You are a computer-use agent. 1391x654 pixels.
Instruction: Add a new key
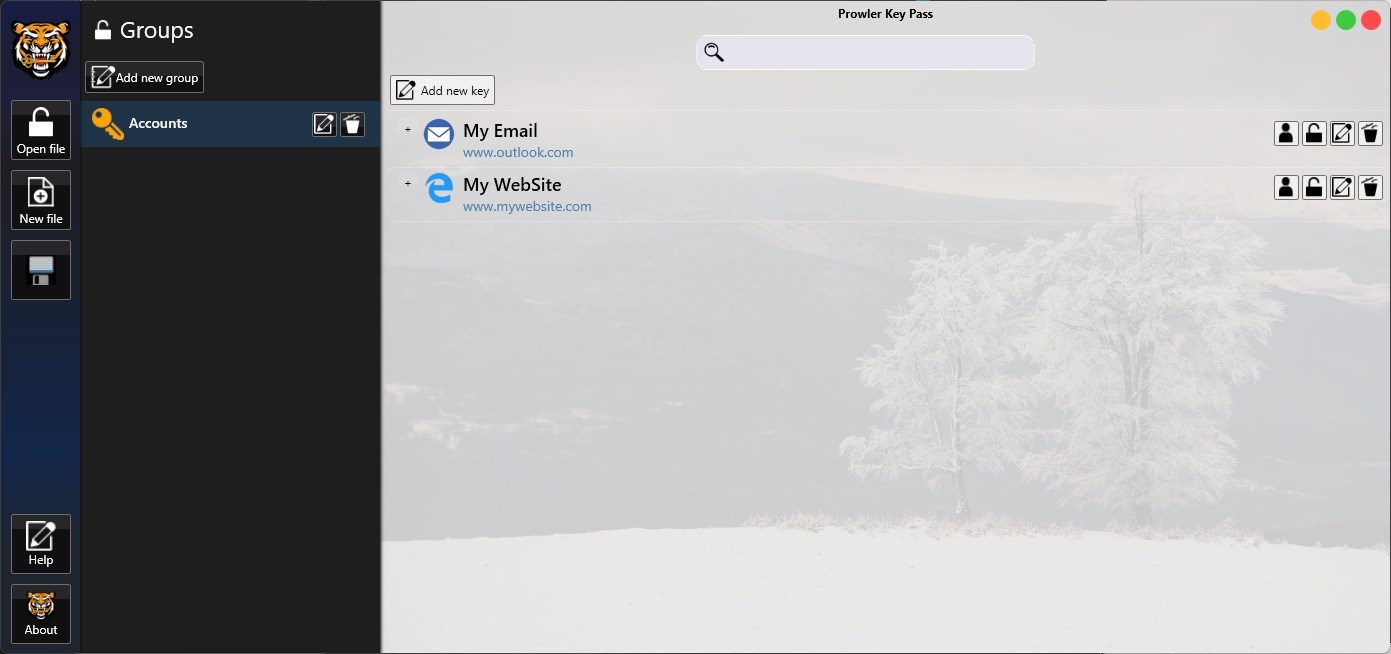click(x=442, y=90)
